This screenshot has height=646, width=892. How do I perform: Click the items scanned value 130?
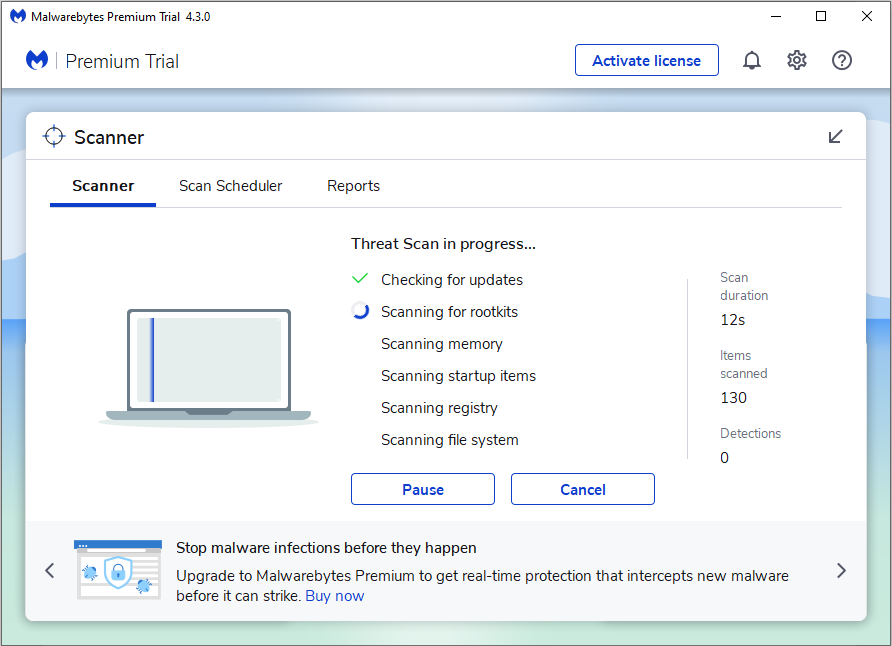click(733, 397)
